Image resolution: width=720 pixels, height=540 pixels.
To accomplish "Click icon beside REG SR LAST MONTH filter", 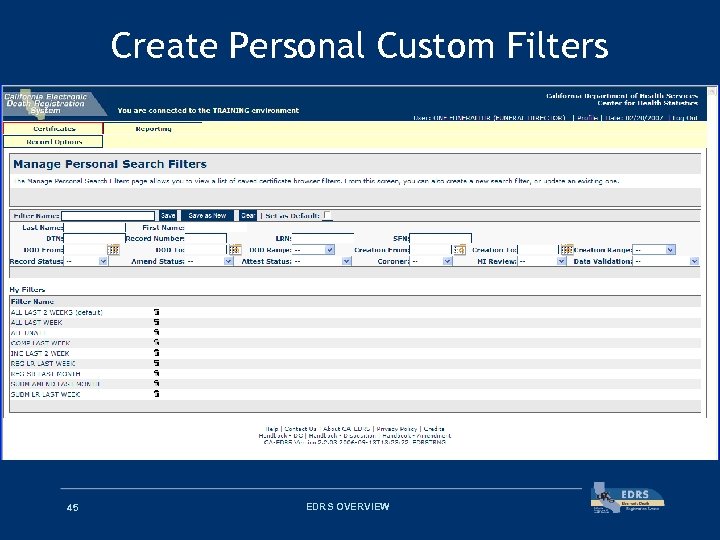I will point(156,373).
